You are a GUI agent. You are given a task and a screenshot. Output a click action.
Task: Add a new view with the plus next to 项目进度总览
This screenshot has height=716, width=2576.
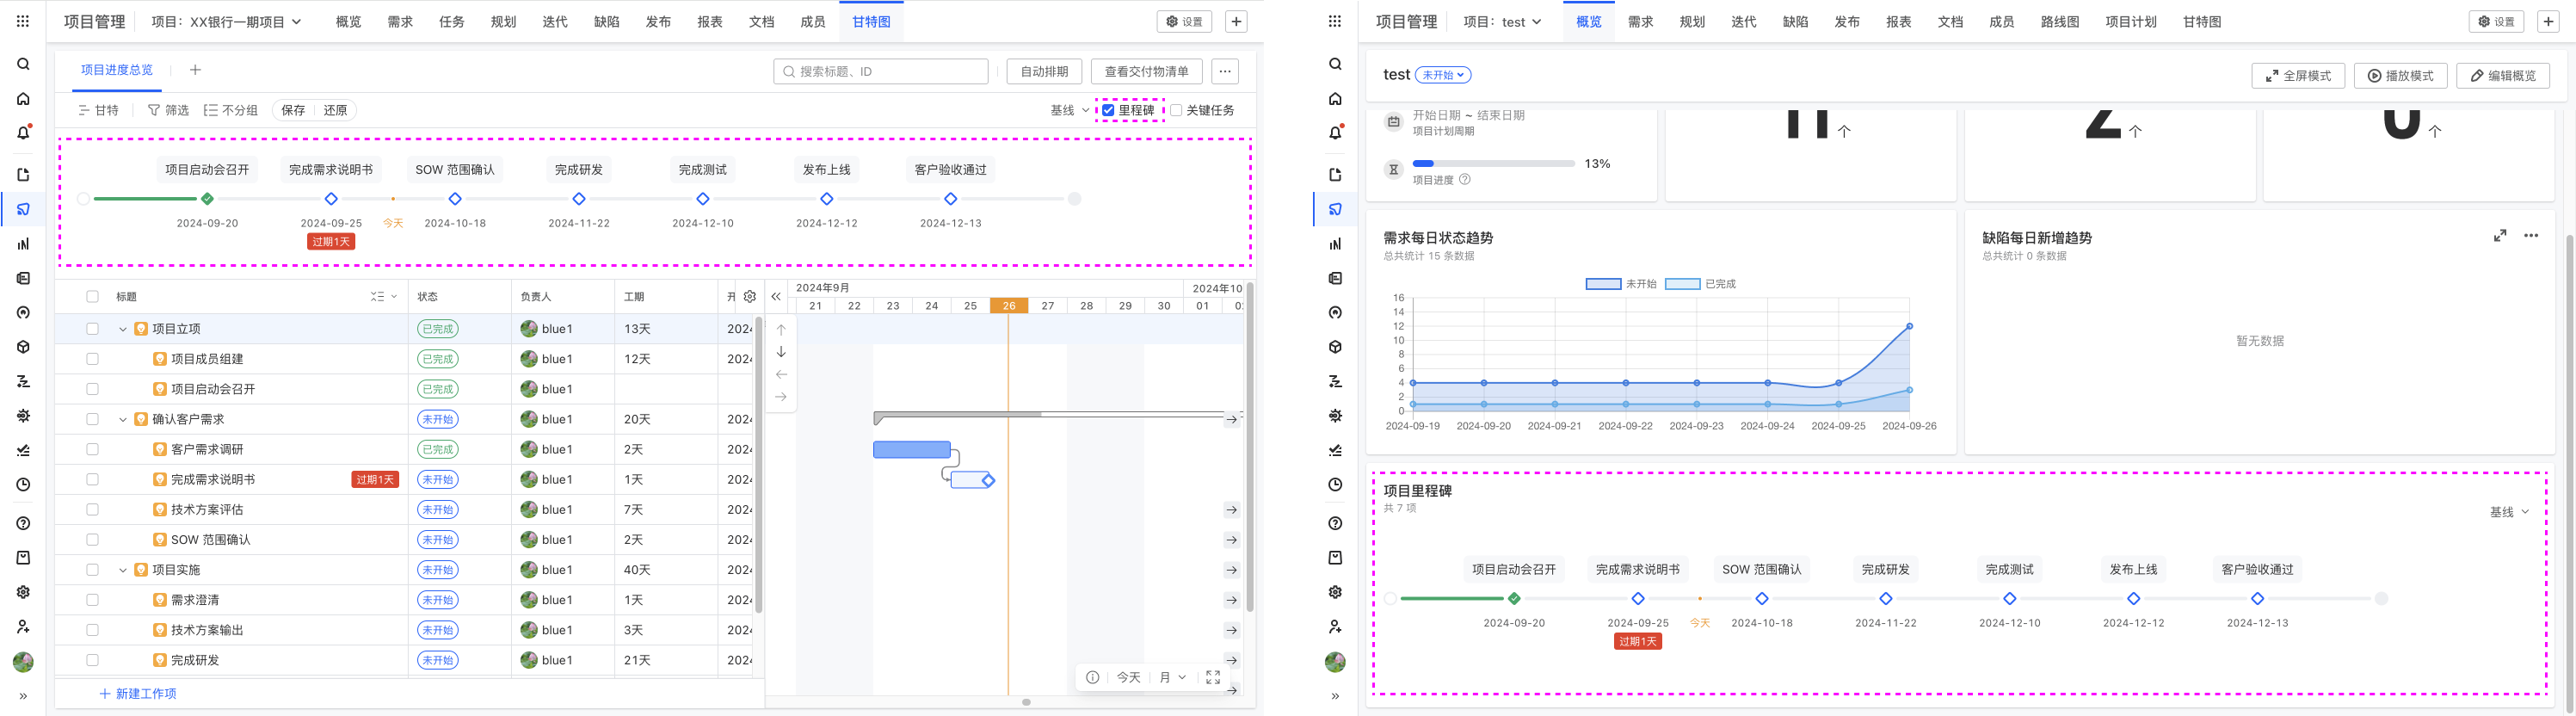[195, 70]
